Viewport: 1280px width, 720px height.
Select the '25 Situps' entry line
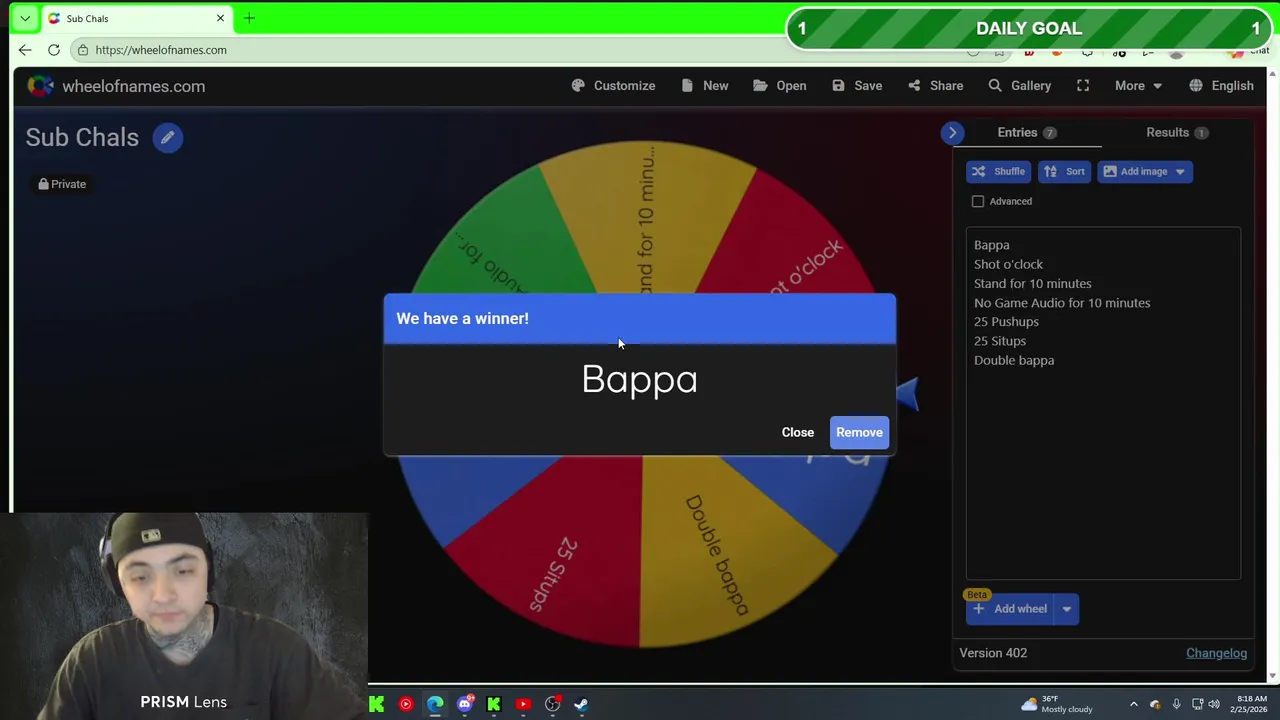pos(999,341)
